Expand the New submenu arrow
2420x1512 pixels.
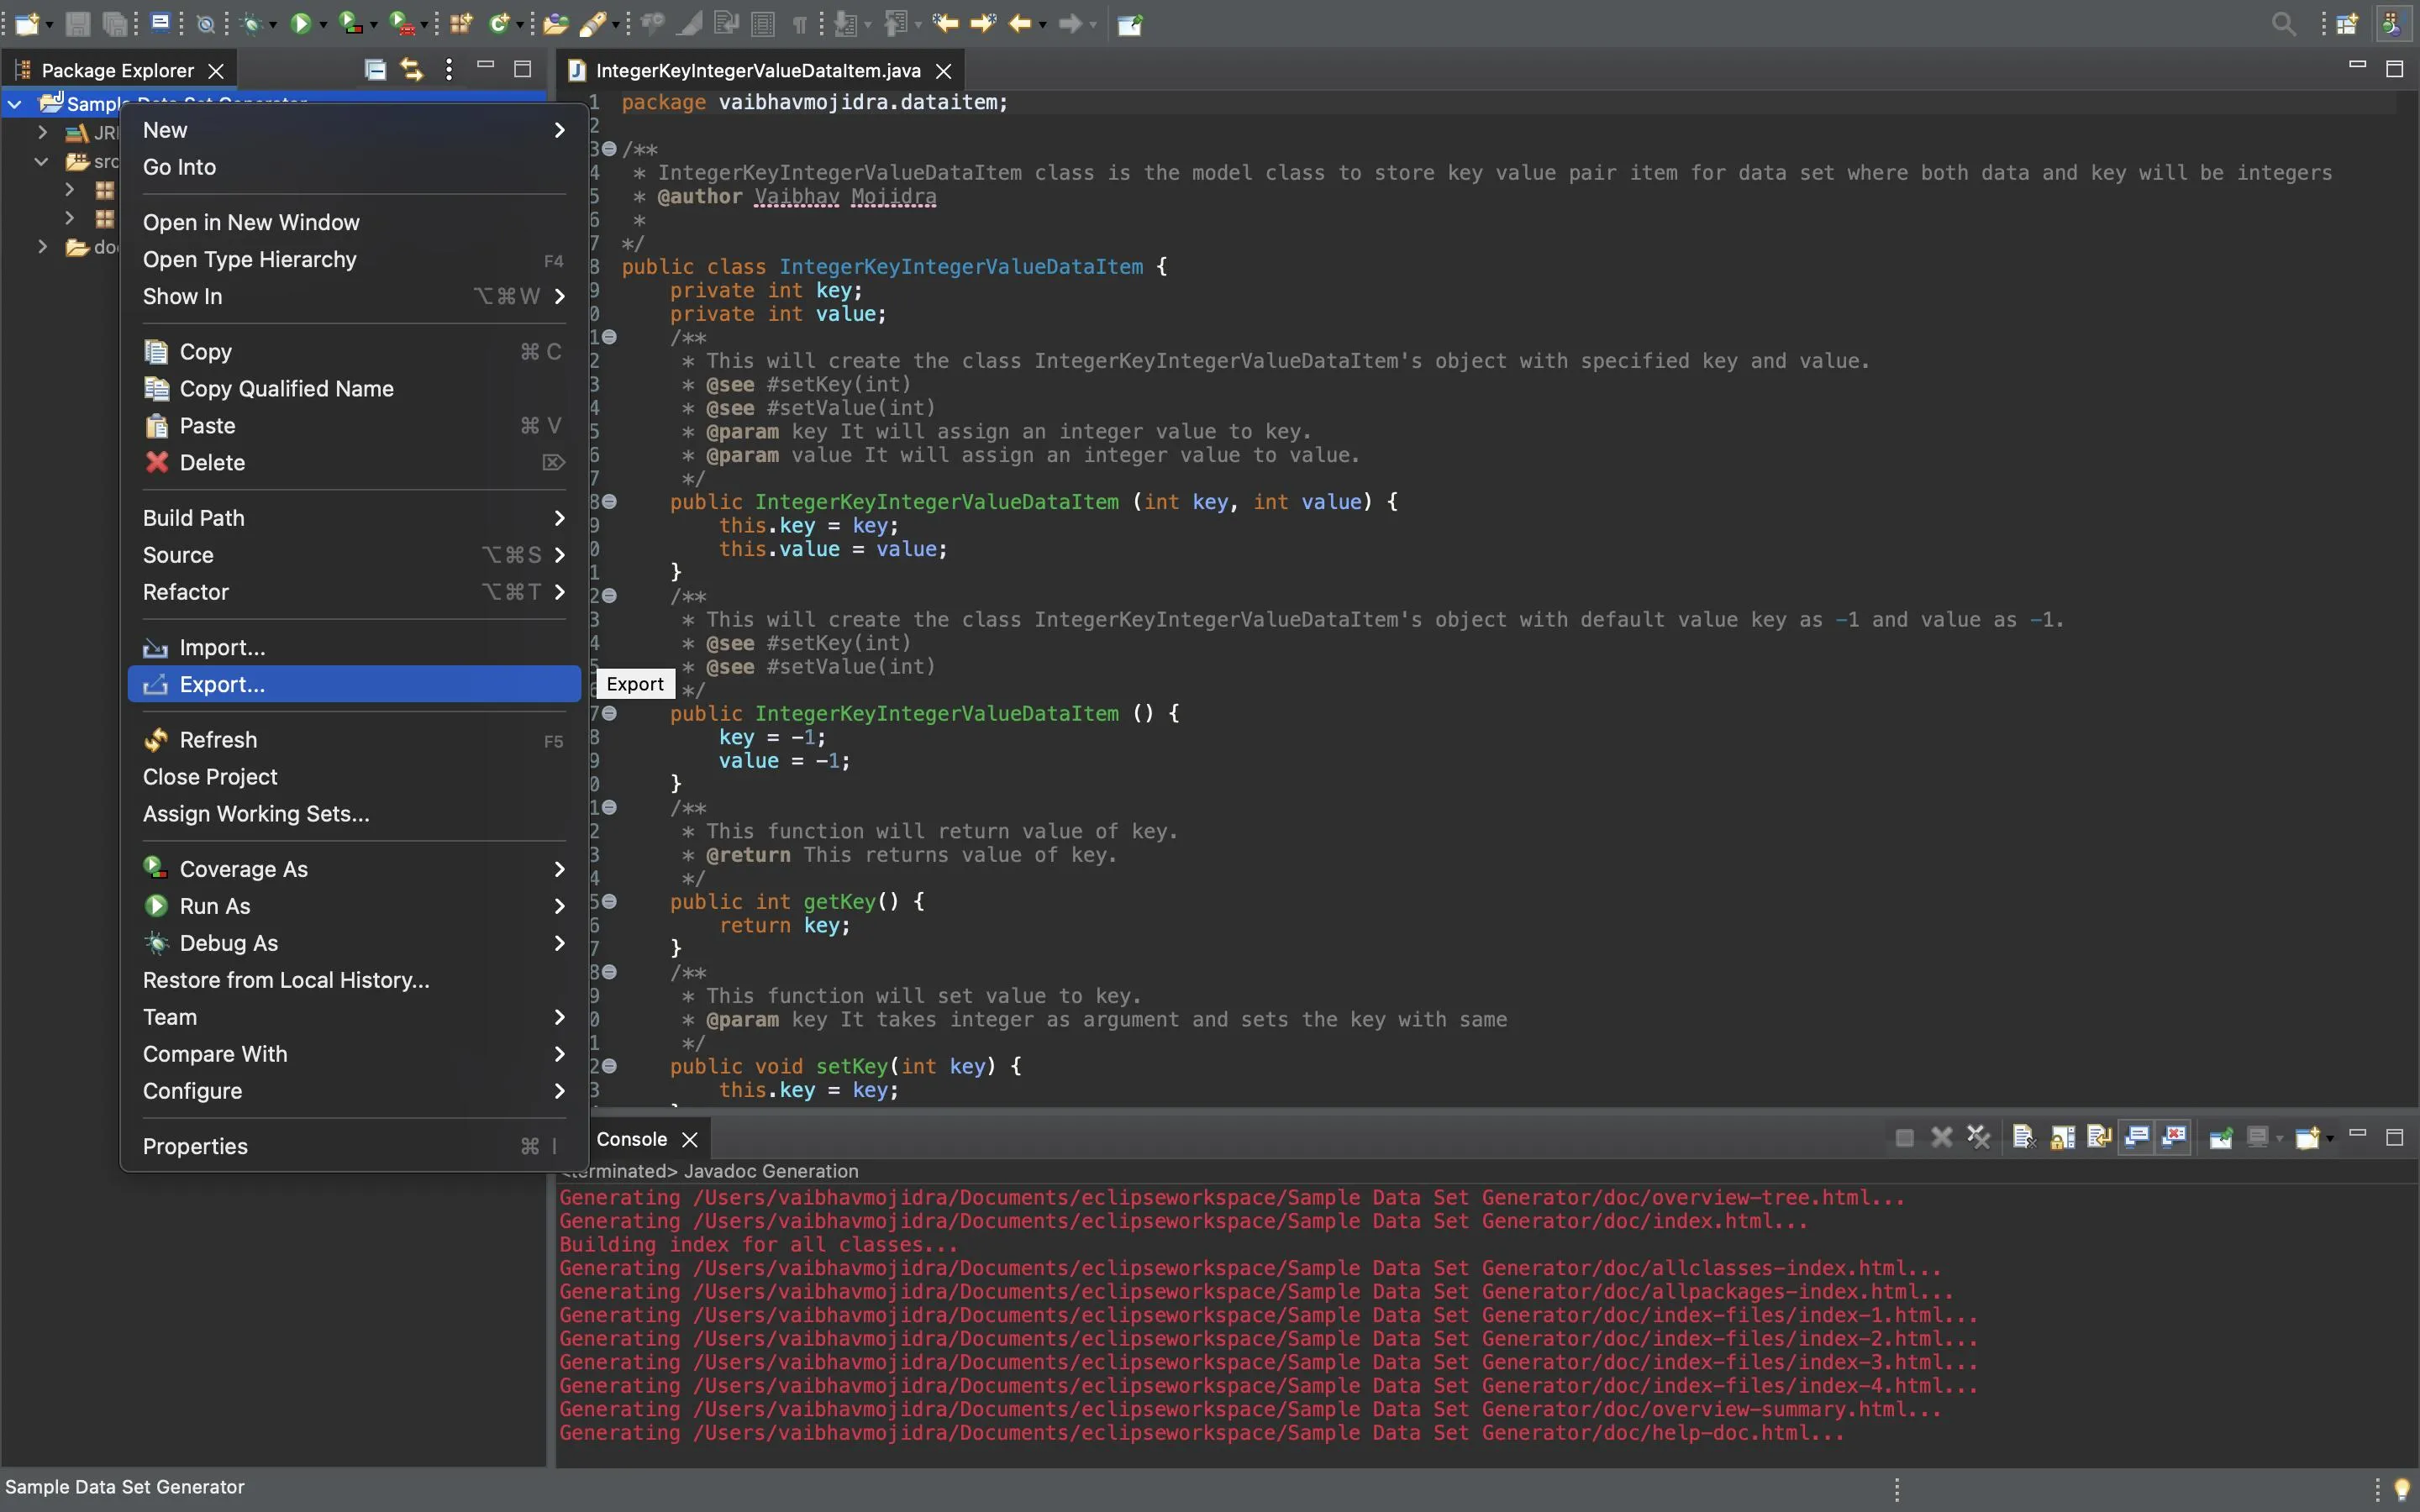(x=559, y=130)
